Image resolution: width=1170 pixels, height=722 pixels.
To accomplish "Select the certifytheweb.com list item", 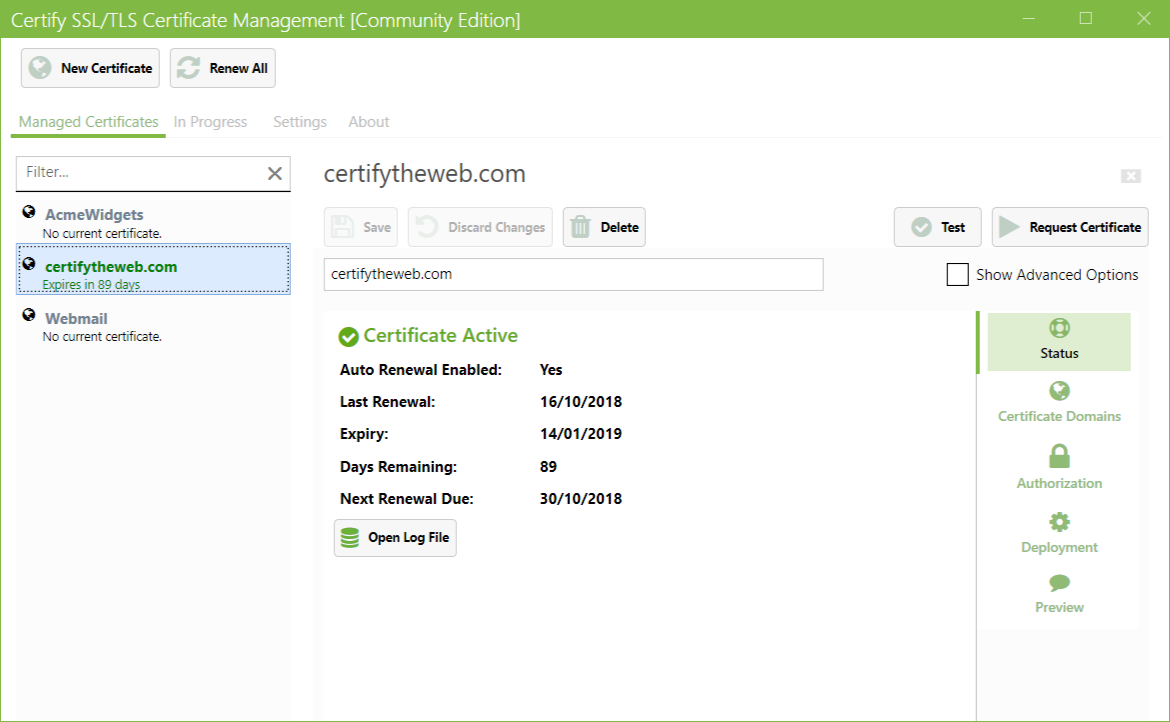I will [153, 269].
